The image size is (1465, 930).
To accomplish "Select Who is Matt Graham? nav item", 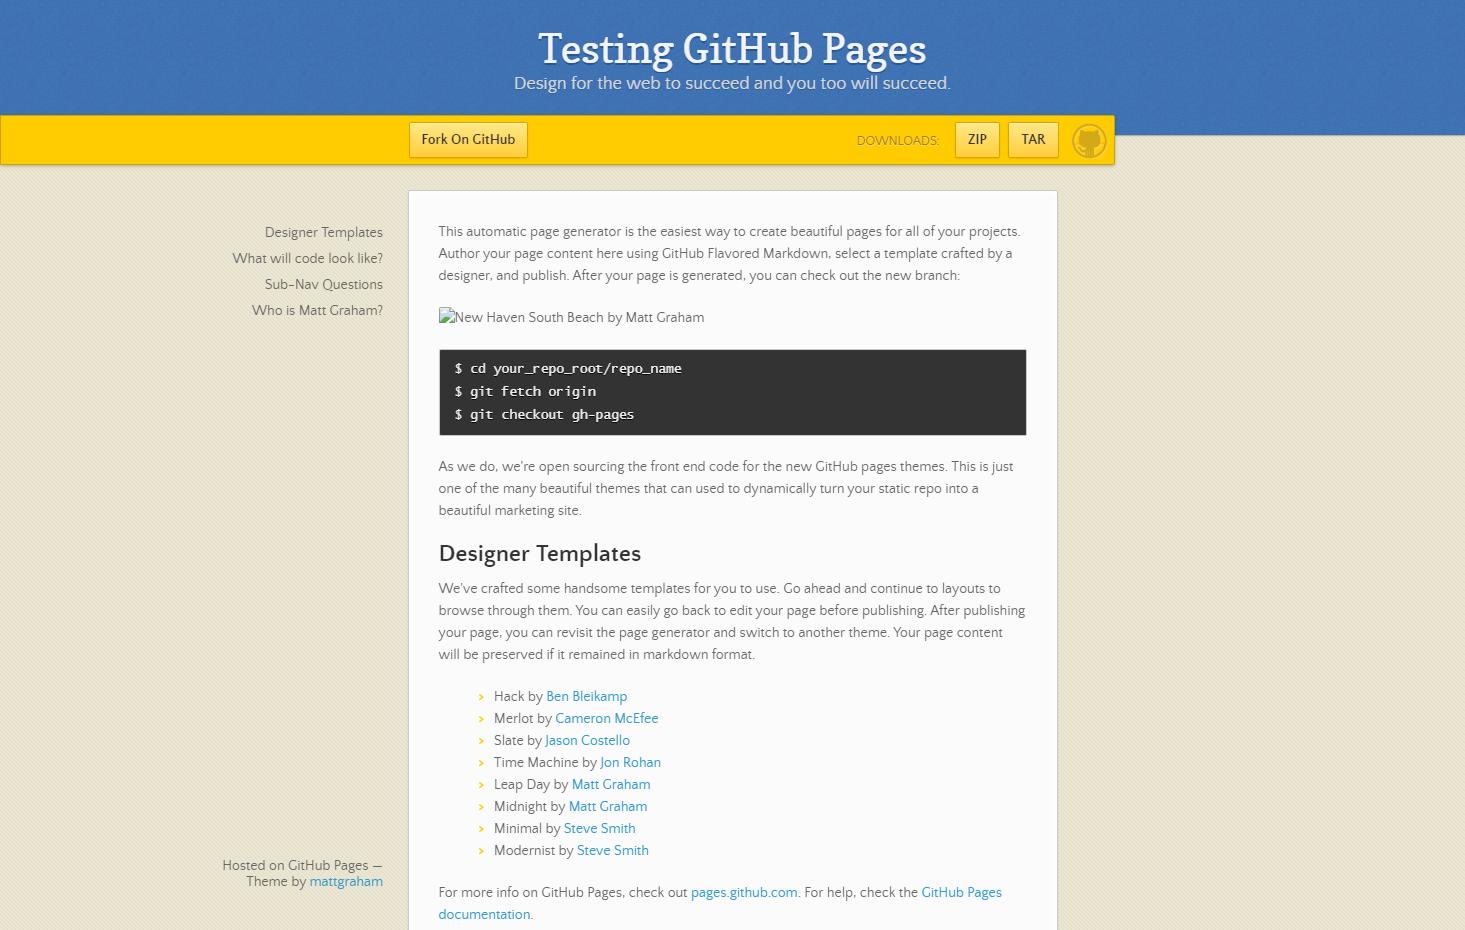I will click(x=317, y=310).
